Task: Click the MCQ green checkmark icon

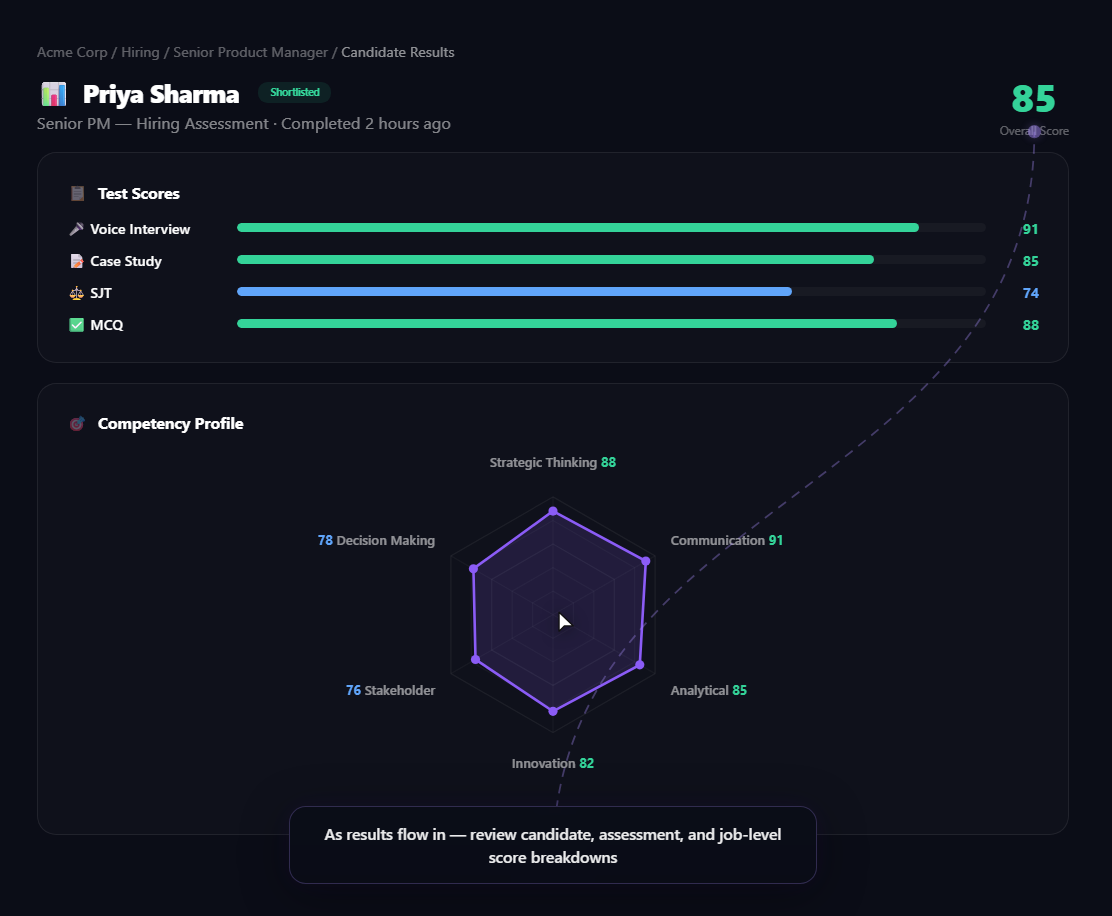Action: point(77,325)
